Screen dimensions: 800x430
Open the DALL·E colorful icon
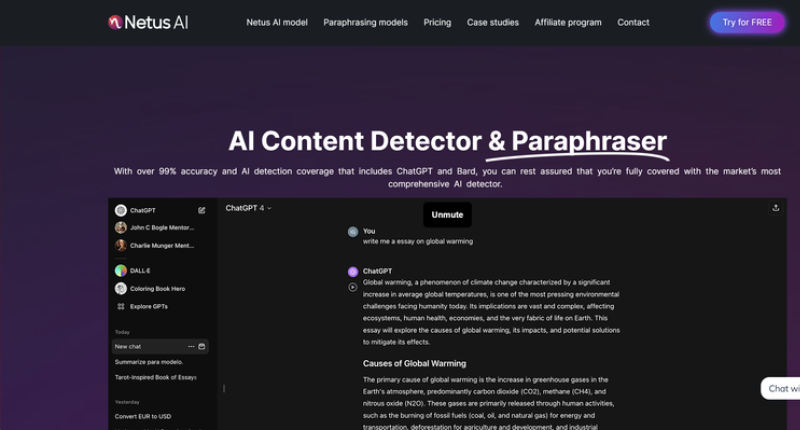121,270
